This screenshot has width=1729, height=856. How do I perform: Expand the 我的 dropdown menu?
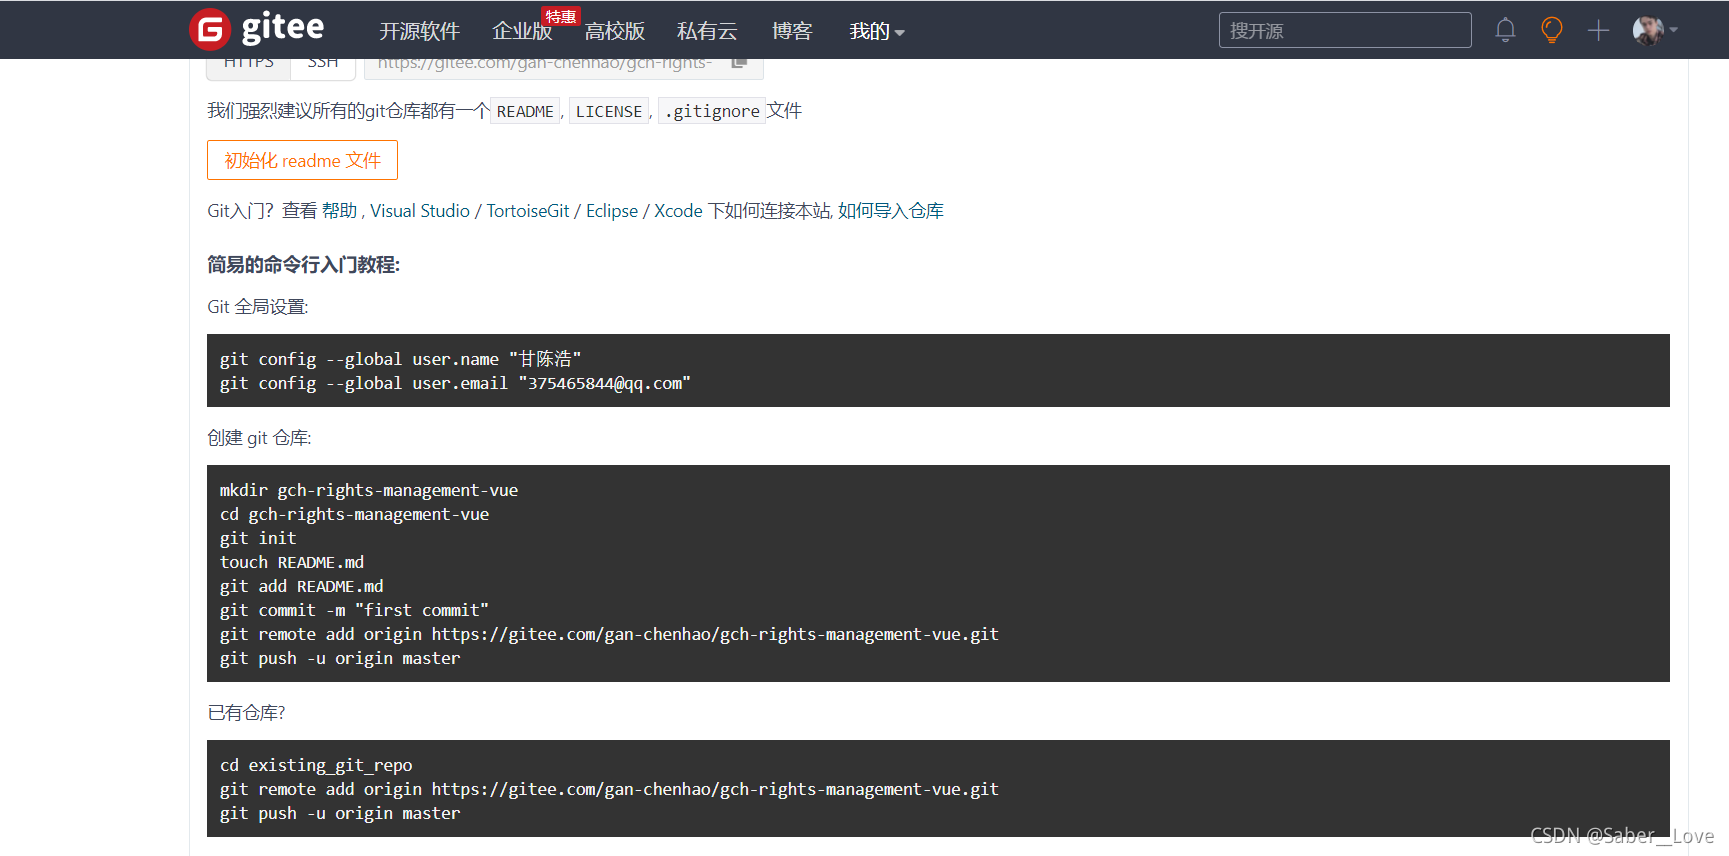pyautogui.click(x=877, y=31)
